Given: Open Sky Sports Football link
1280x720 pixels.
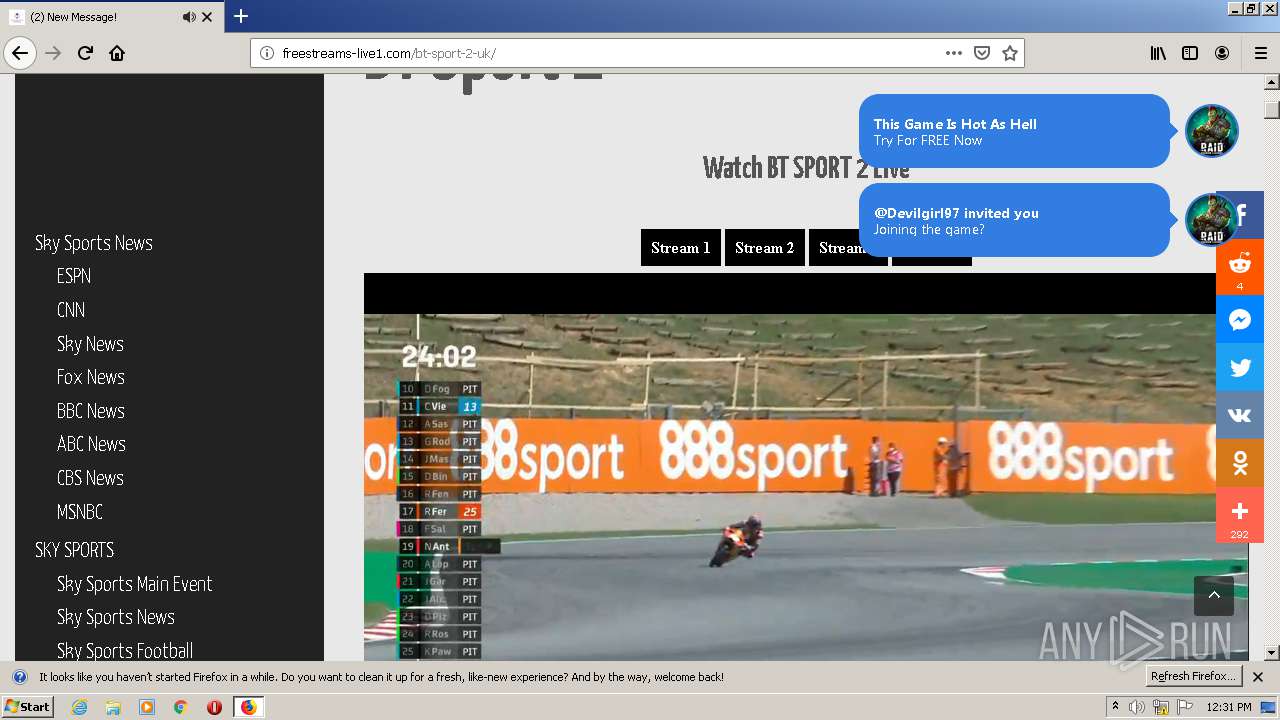Looking at the screenshot, I should [125, 651].
